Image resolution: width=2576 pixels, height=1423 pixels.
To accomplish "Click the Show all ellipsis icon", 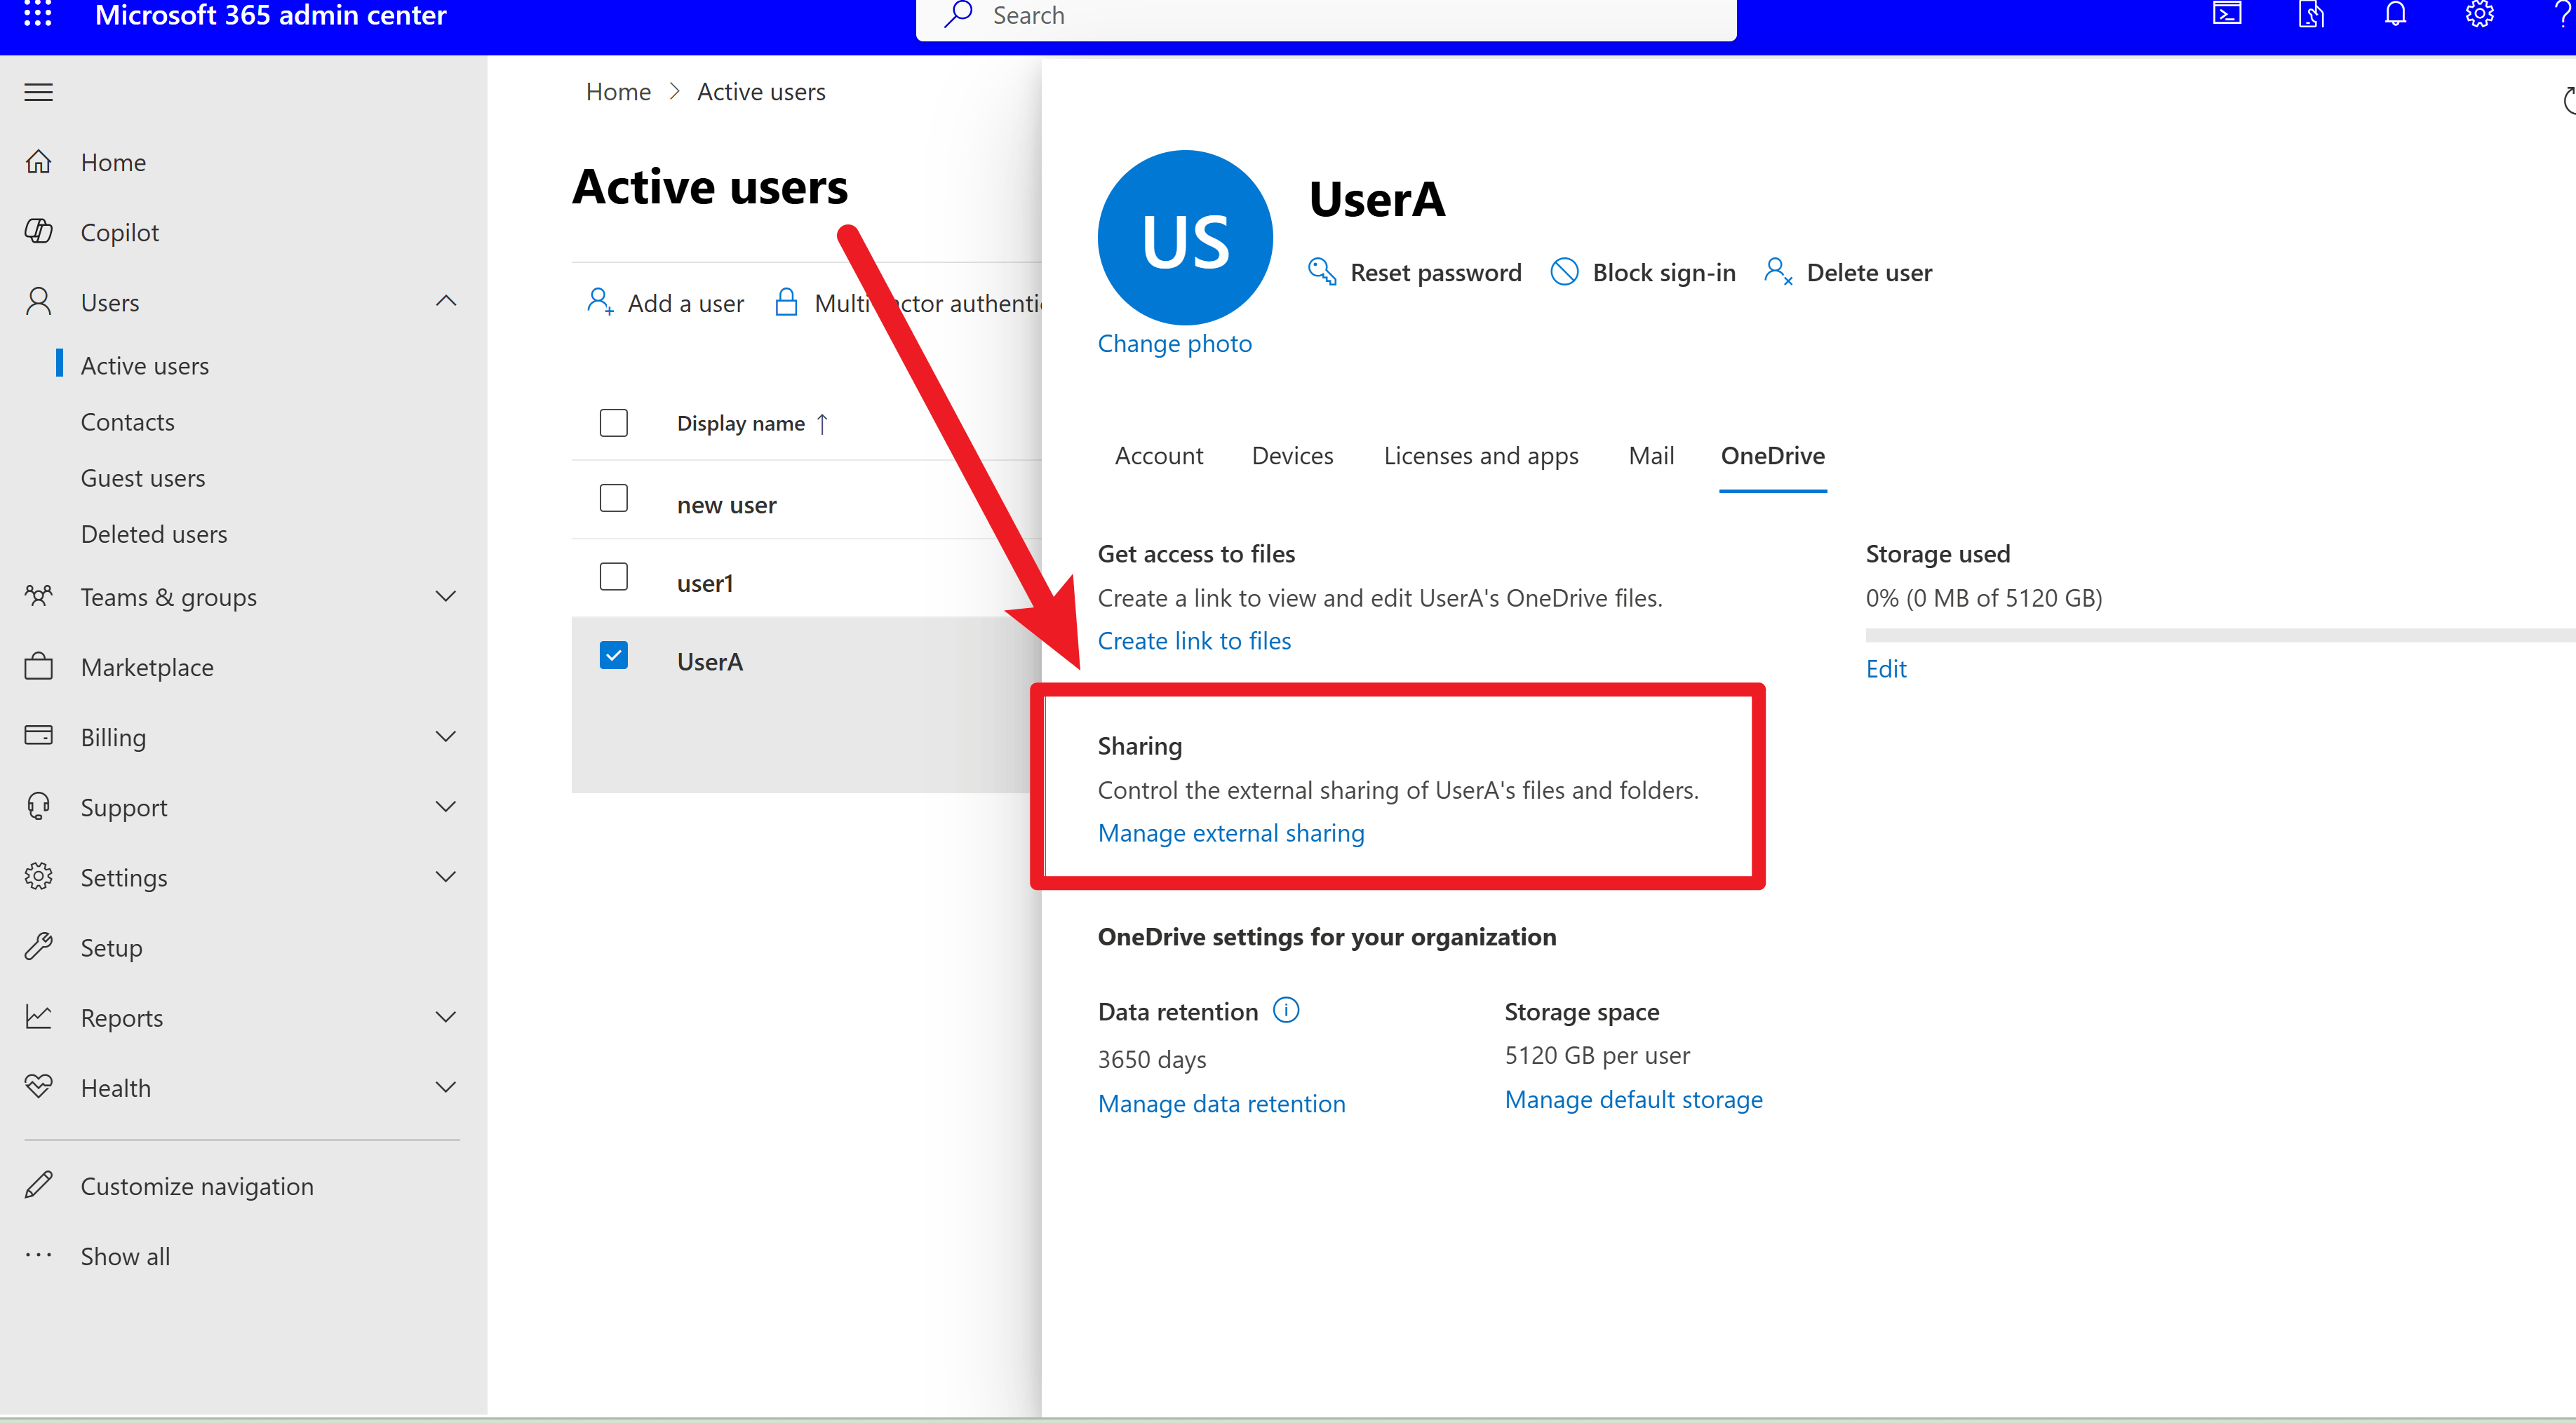I will (38, 1256).
